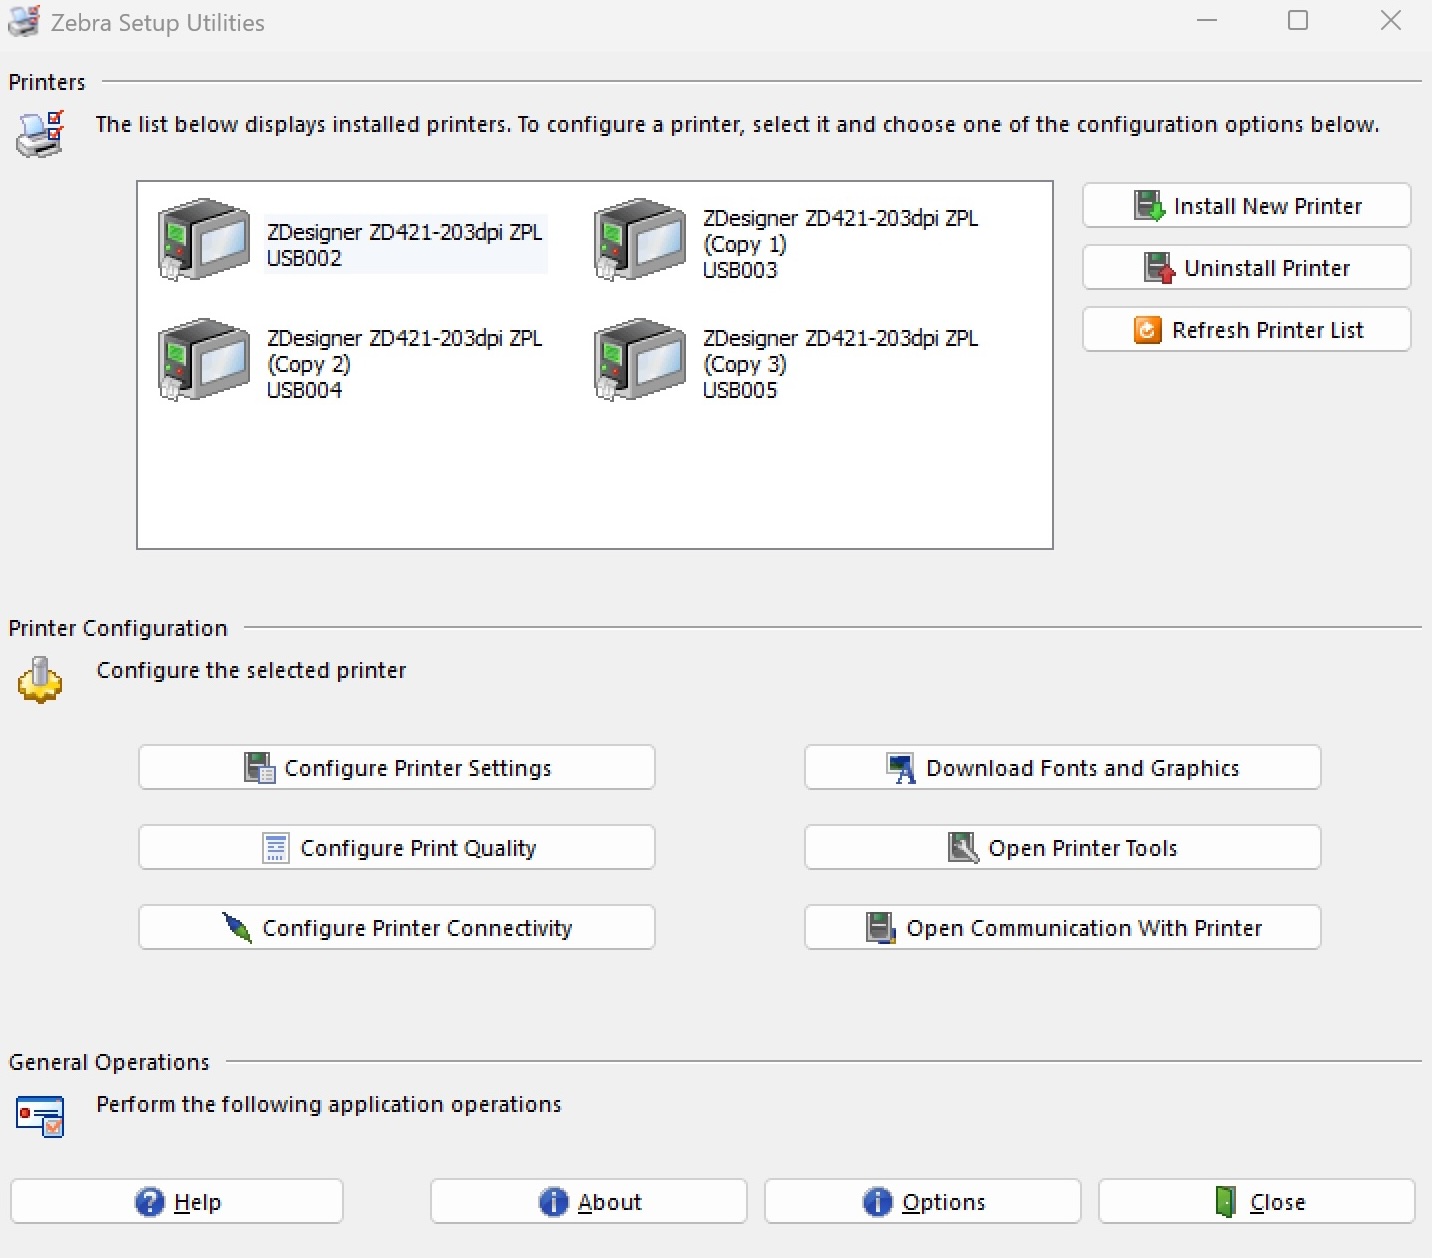The width and height of the screenshot is (1432, 1258).
Task: Select the ZDesigner ZD421 USB002 printer icon
Action: [205, 240]
